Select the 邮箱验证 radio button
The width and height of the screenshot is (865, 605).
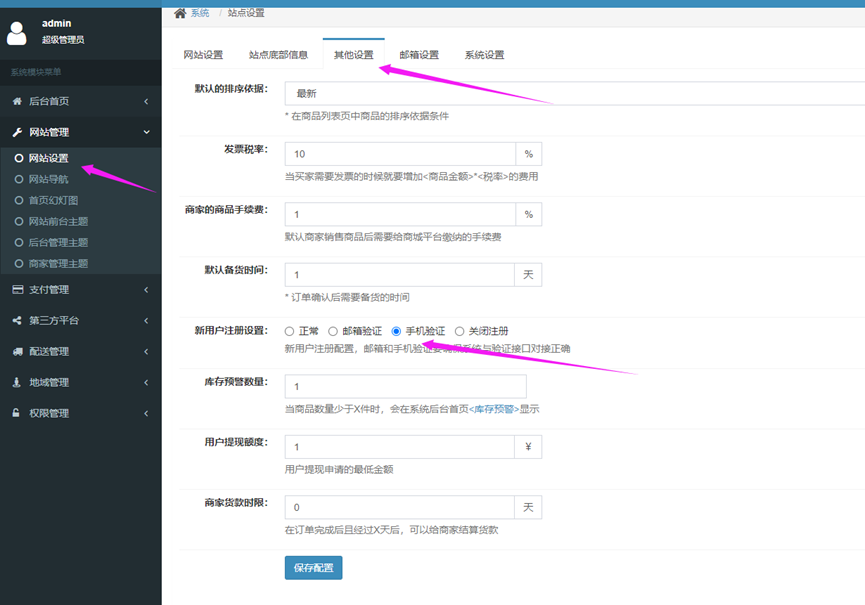[333, 331]
